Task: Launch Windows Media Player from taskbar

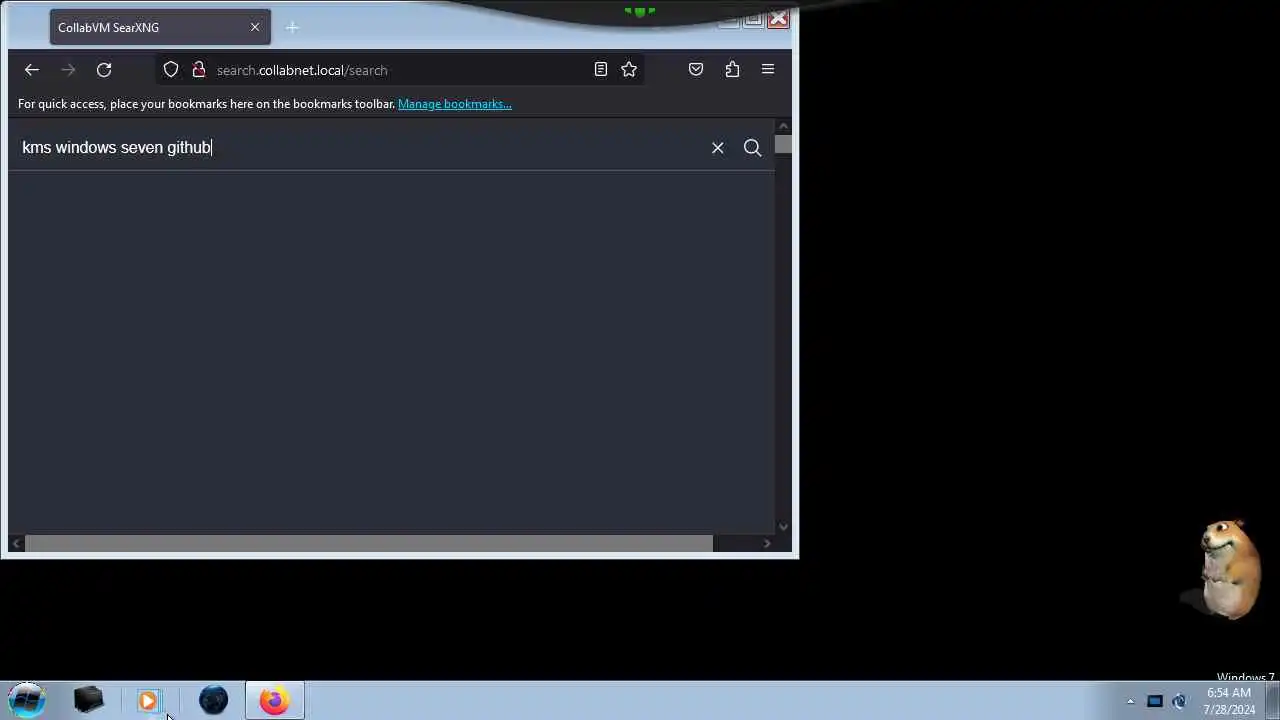Action: click(148, 700)
